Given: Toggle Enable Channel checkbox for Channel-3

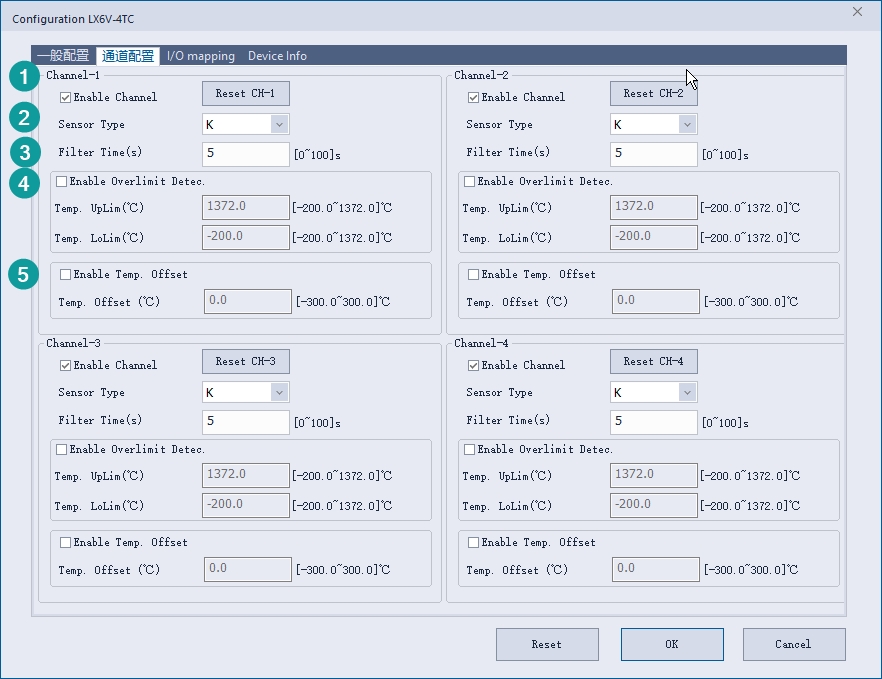Looking at the screenshot, I should tap(65, 365).
